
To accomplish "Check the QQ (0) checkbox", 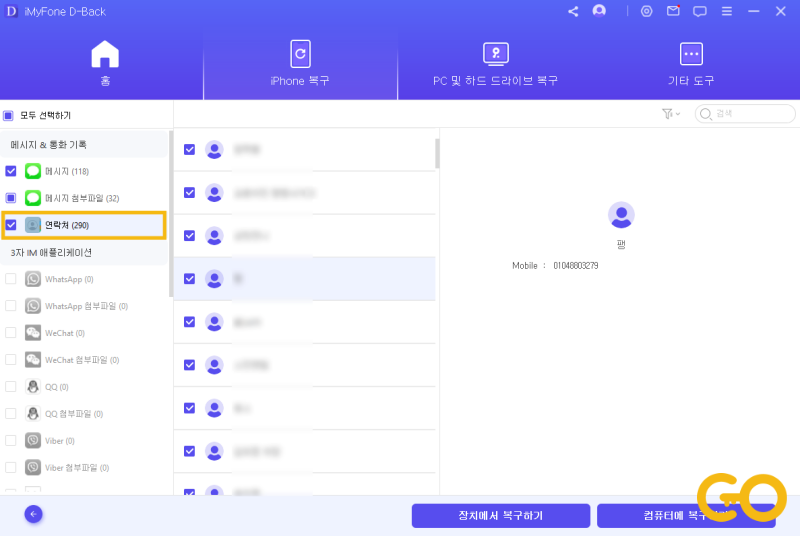I will (11, 387).
